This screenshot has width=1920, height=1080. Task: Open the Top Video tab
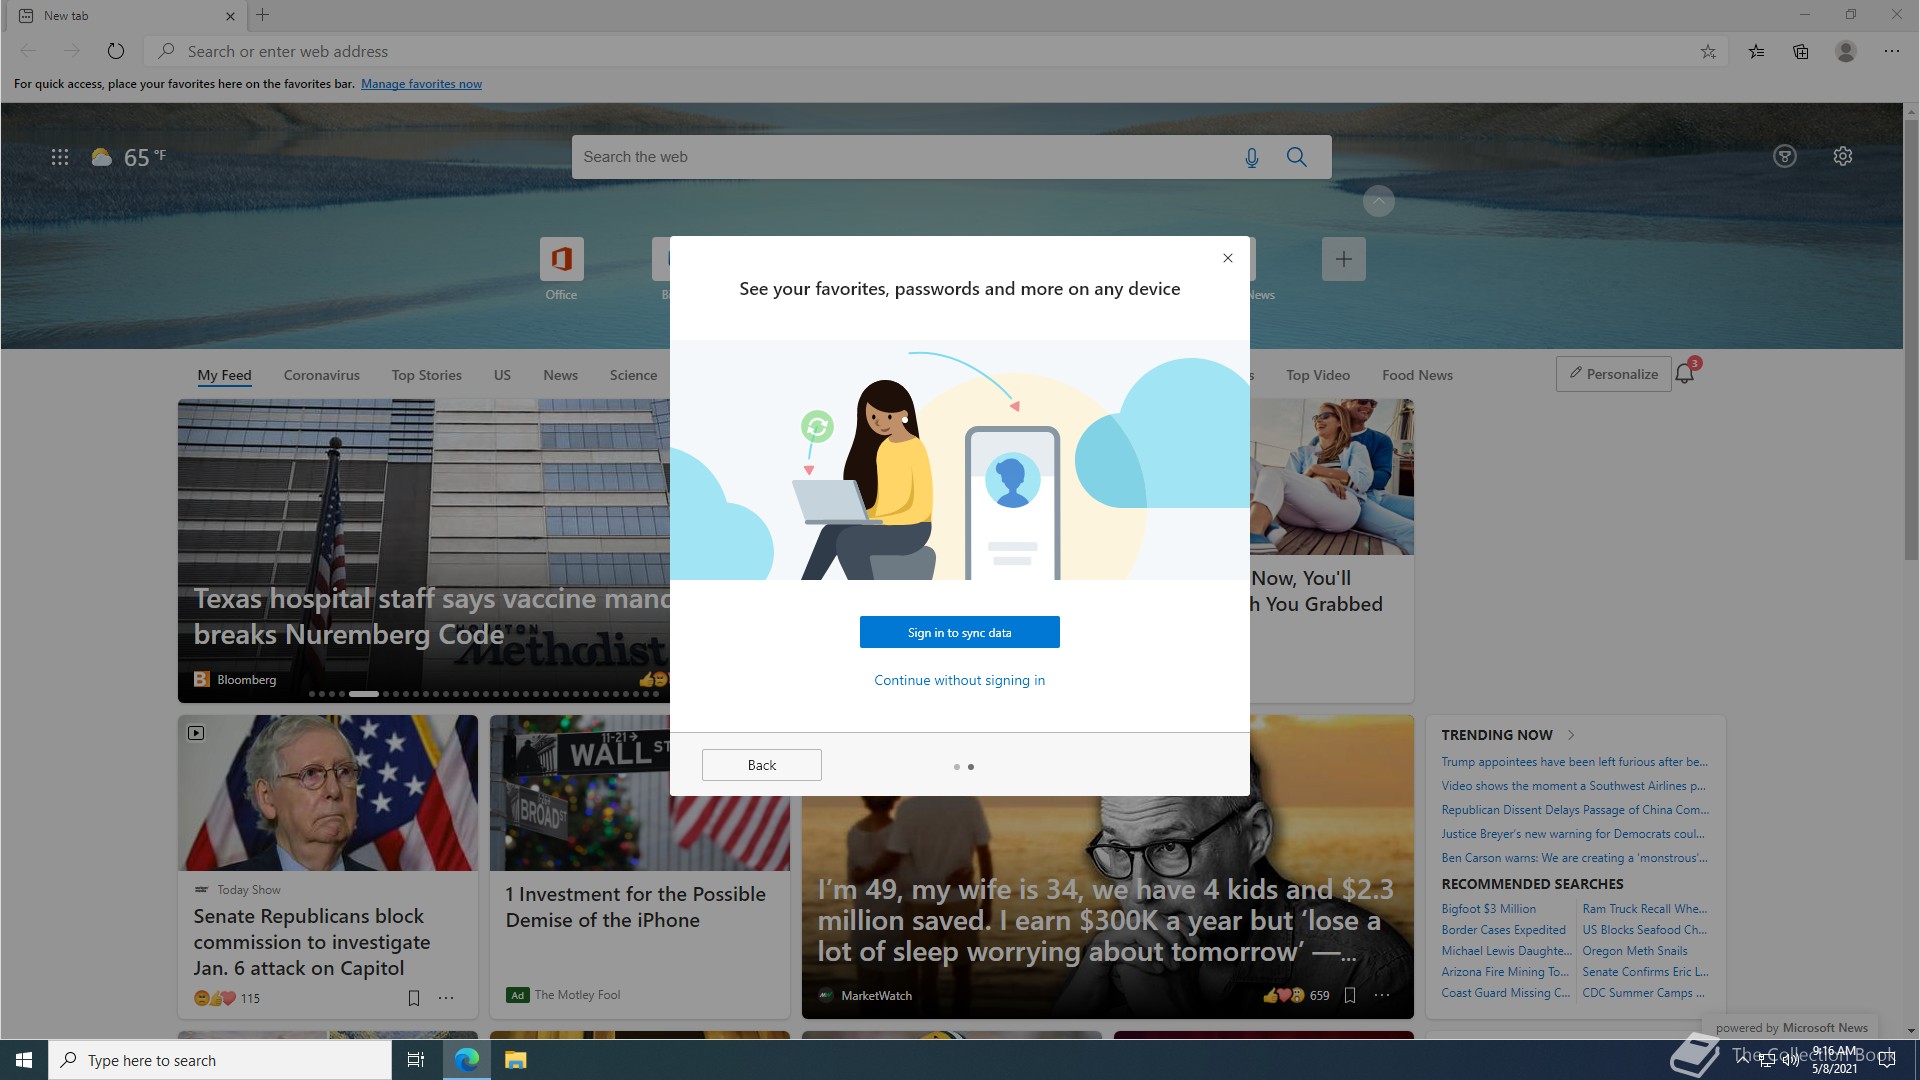1318,375
